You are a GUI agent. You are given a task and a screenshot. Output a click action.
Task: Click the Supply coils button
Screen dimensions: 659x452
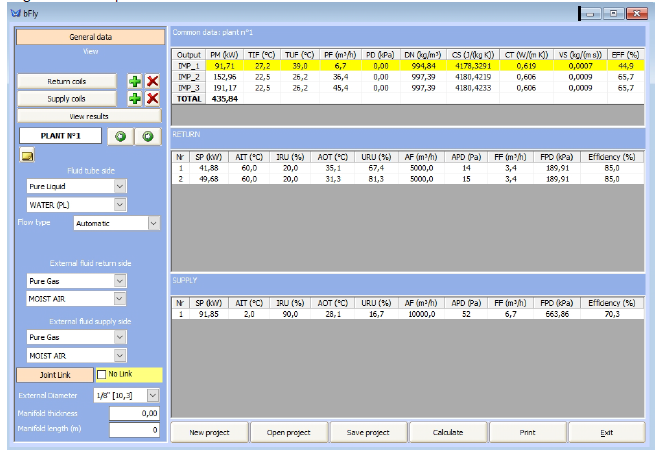pos(67,99)
